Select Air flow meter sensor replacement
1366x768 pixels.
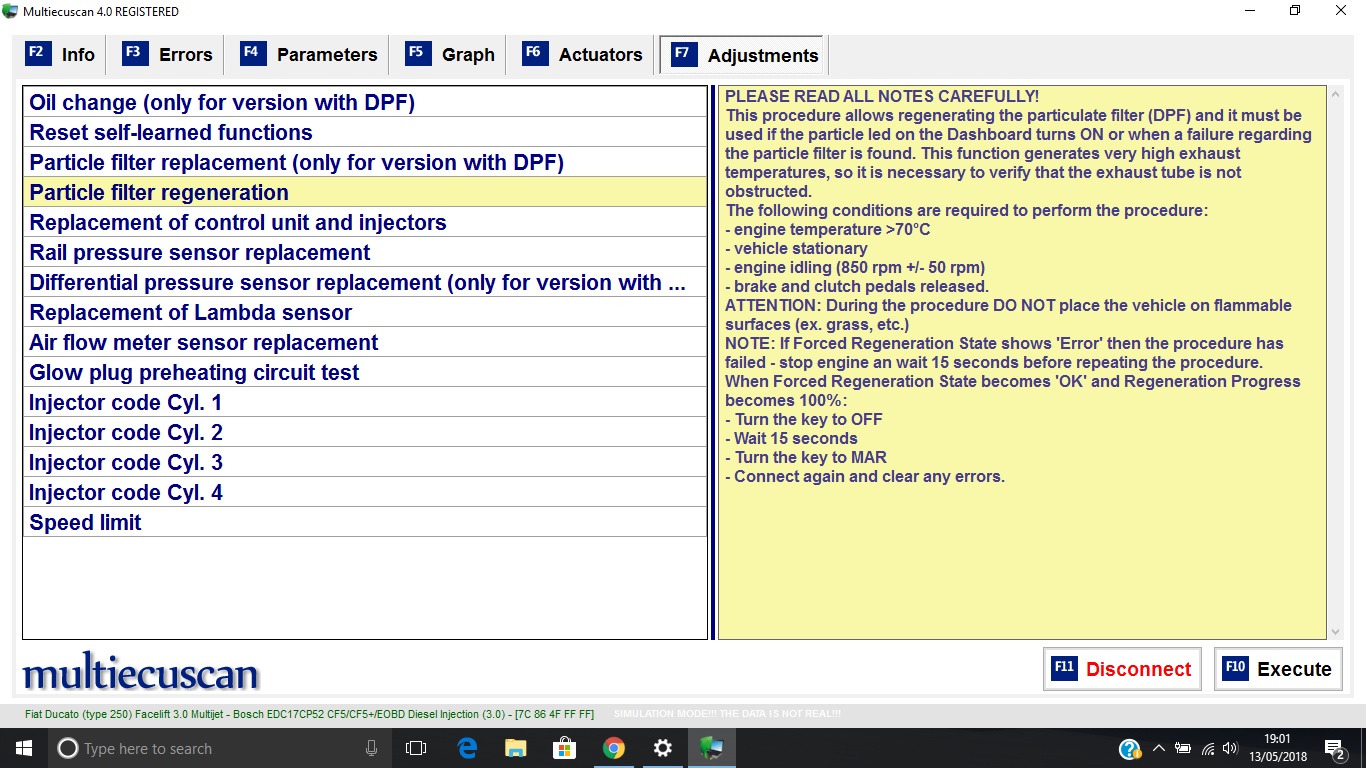(365, 342)
